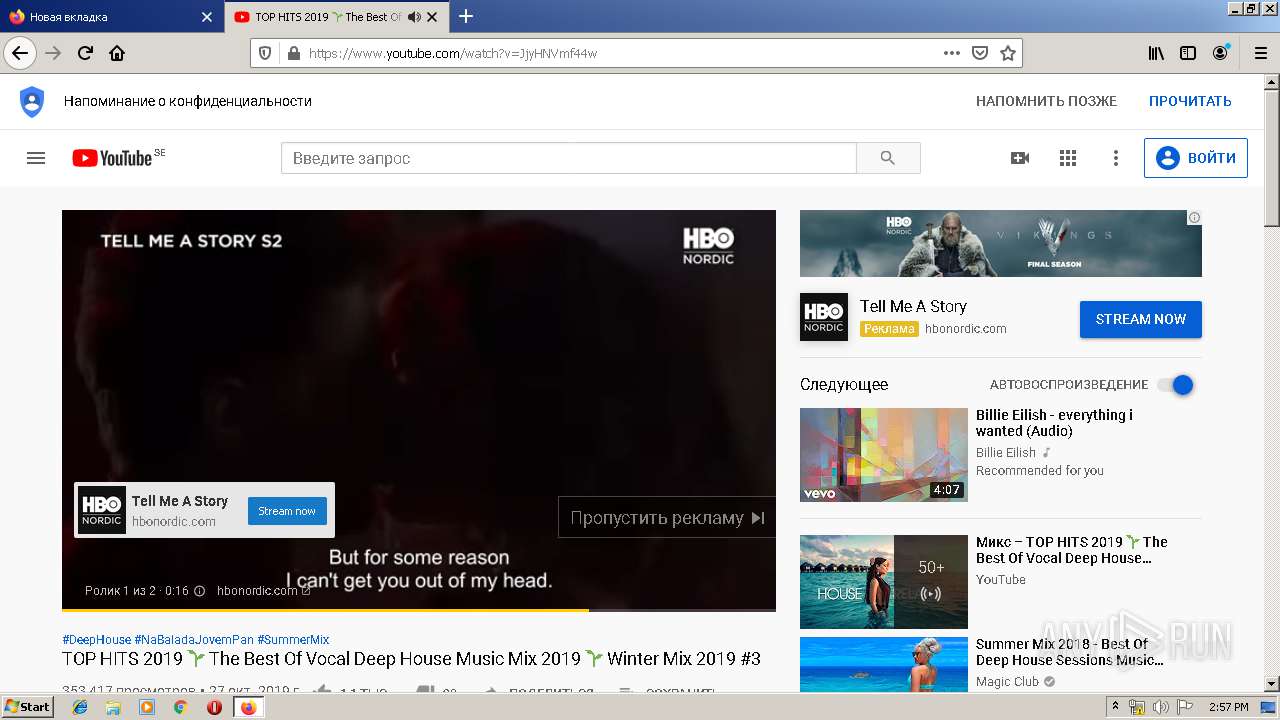Click the browser Forward arrow button
1280x720 pixels.
[53, 53]
